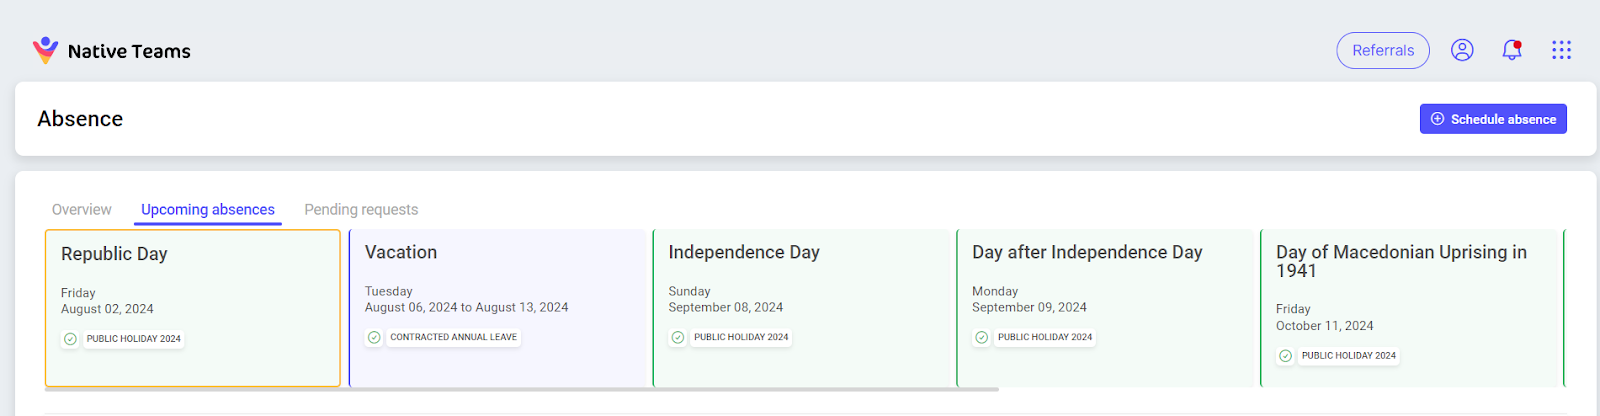This screenshot has height=416, width=1600.
Task: Click the Schedule absence button
Action: (x=1493, y=119)
